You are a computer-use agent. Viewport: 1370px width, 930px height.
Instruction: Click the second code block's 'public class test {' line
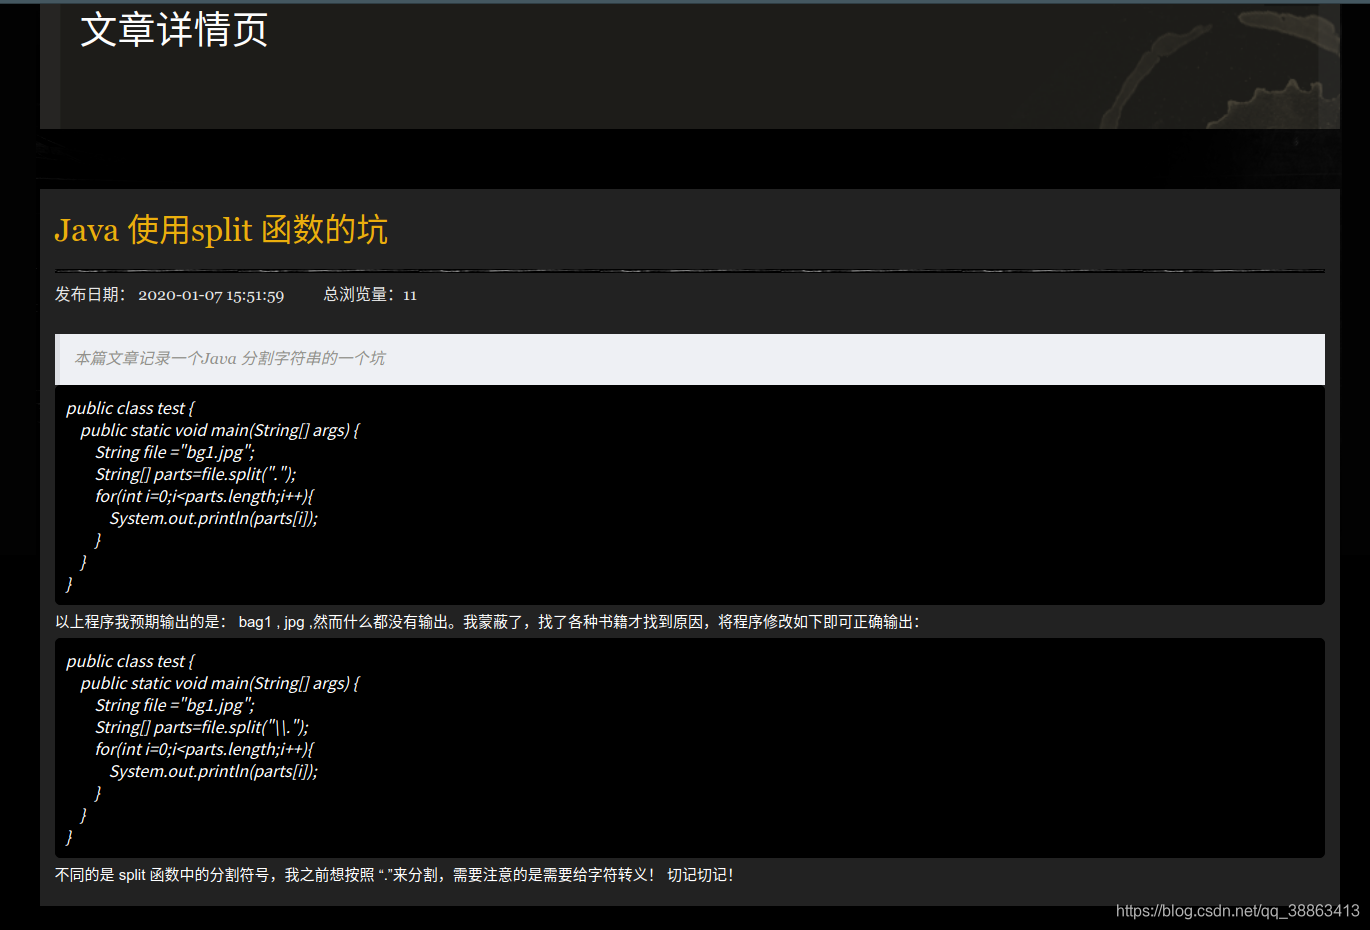[130, 661]
